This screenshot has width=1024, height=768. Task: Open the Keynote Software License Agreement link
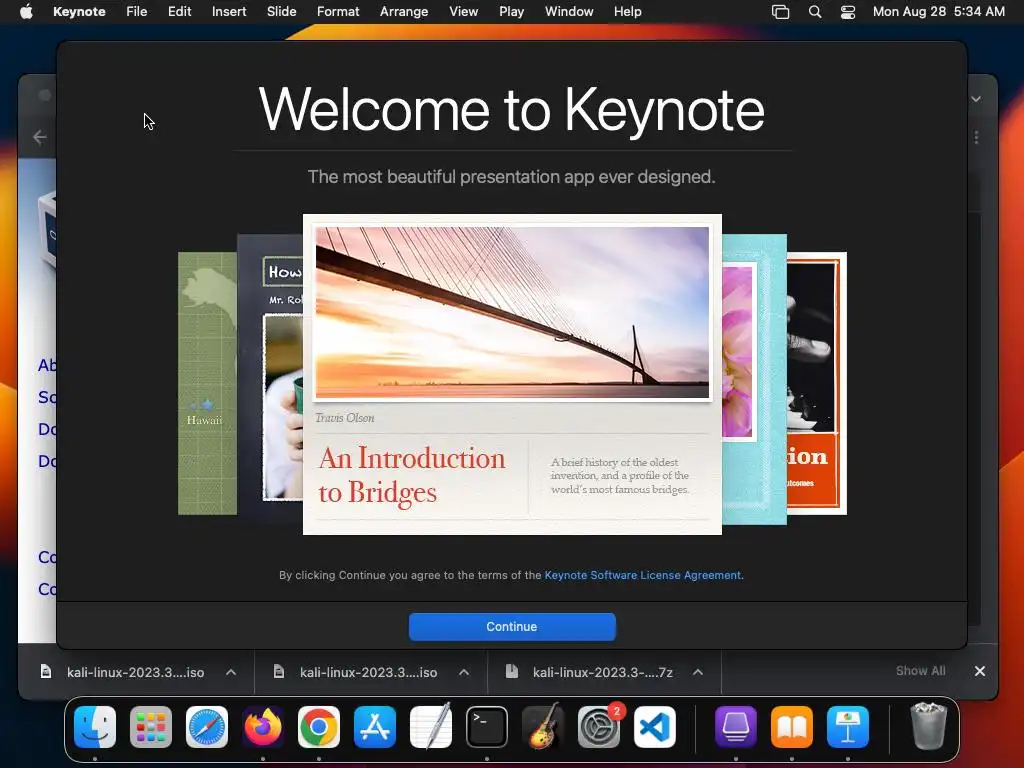[643, 575]
